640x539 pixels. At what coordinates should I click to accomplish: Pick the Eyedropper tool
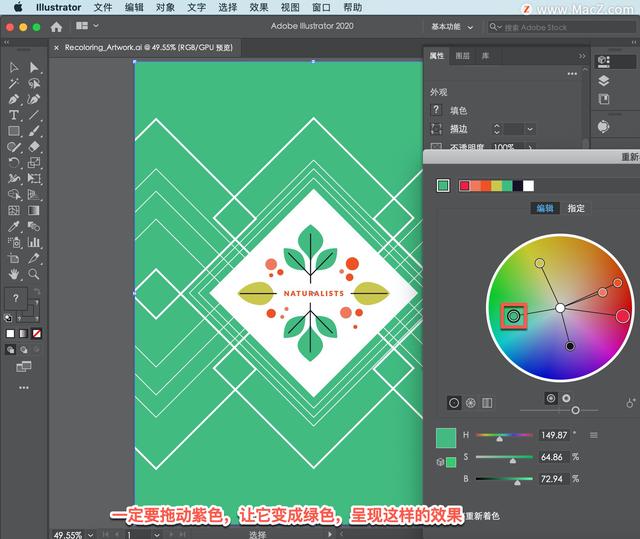coord(13,226)
